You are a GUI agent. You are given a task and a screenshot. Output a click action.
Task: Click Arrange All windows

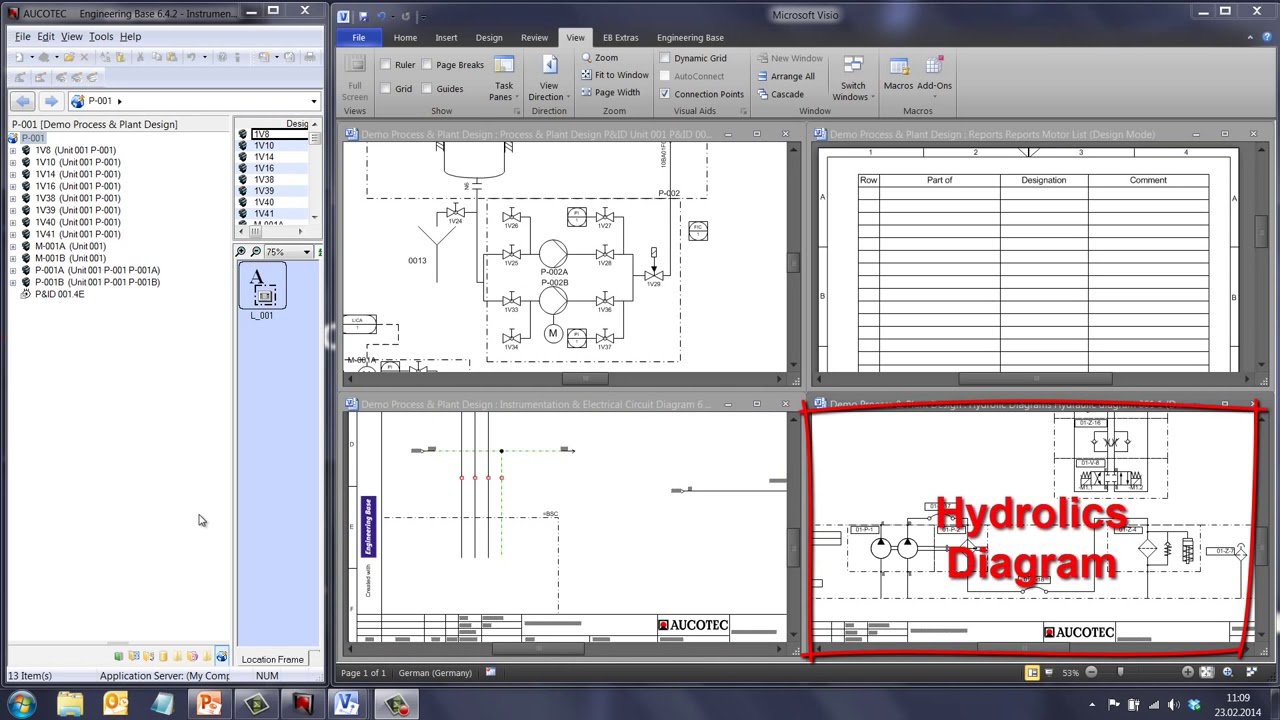click(786, 76)
